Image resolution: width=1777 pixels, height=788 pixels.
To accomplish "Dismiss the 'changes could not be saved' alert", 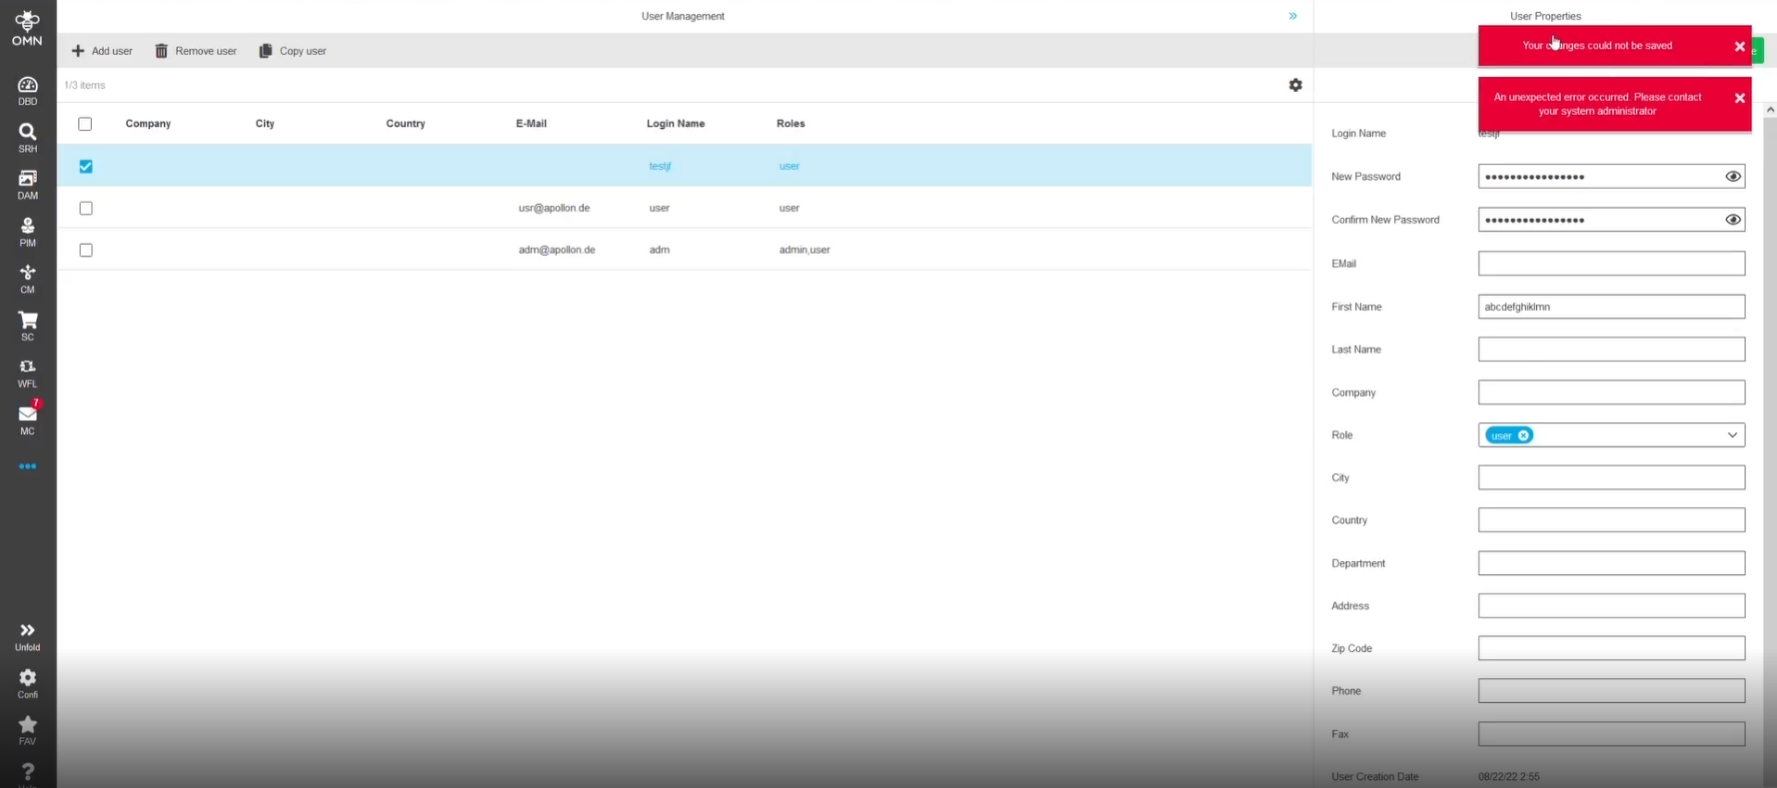I will coord(1739,47).
